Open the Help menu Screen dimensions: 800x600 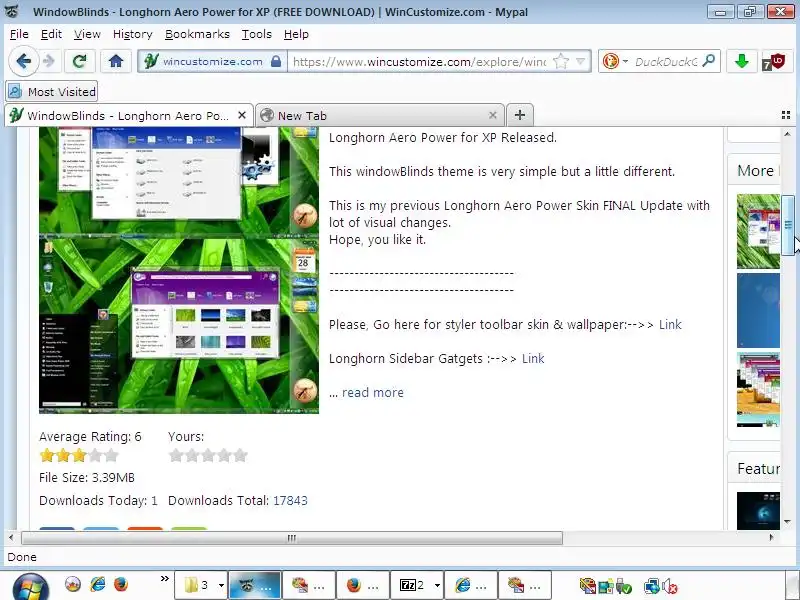pyautogui.click(x=296, y=34)
